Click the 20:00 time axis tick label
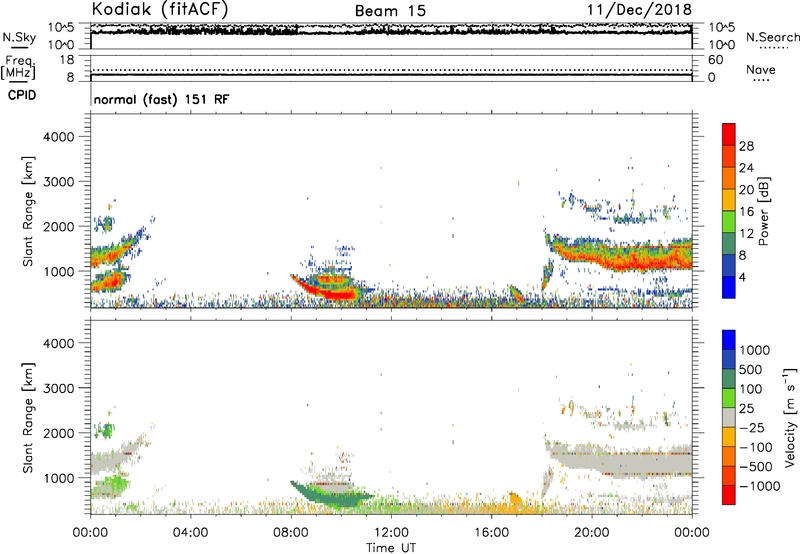 pyautogui.click(x=591, y=533)
